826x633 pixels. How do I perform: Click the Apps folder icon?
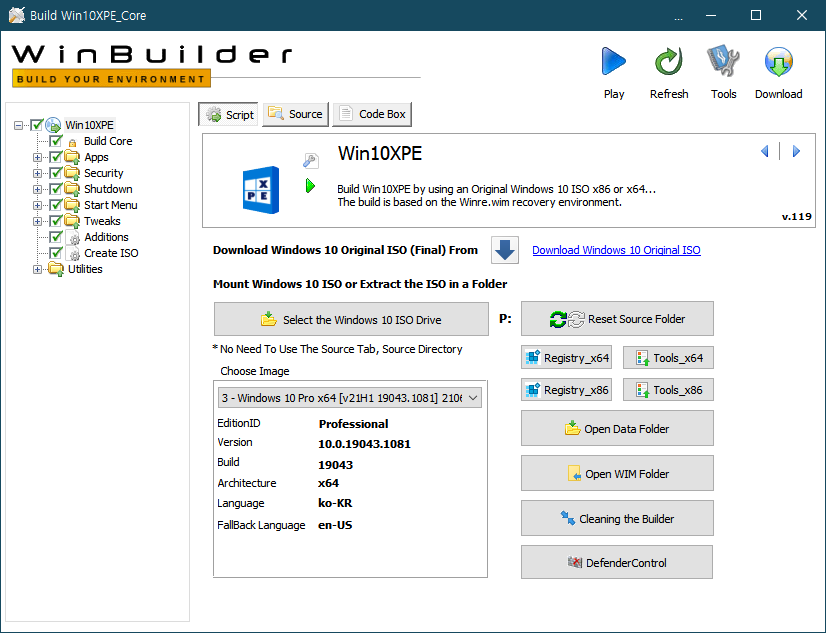[72, 157]
